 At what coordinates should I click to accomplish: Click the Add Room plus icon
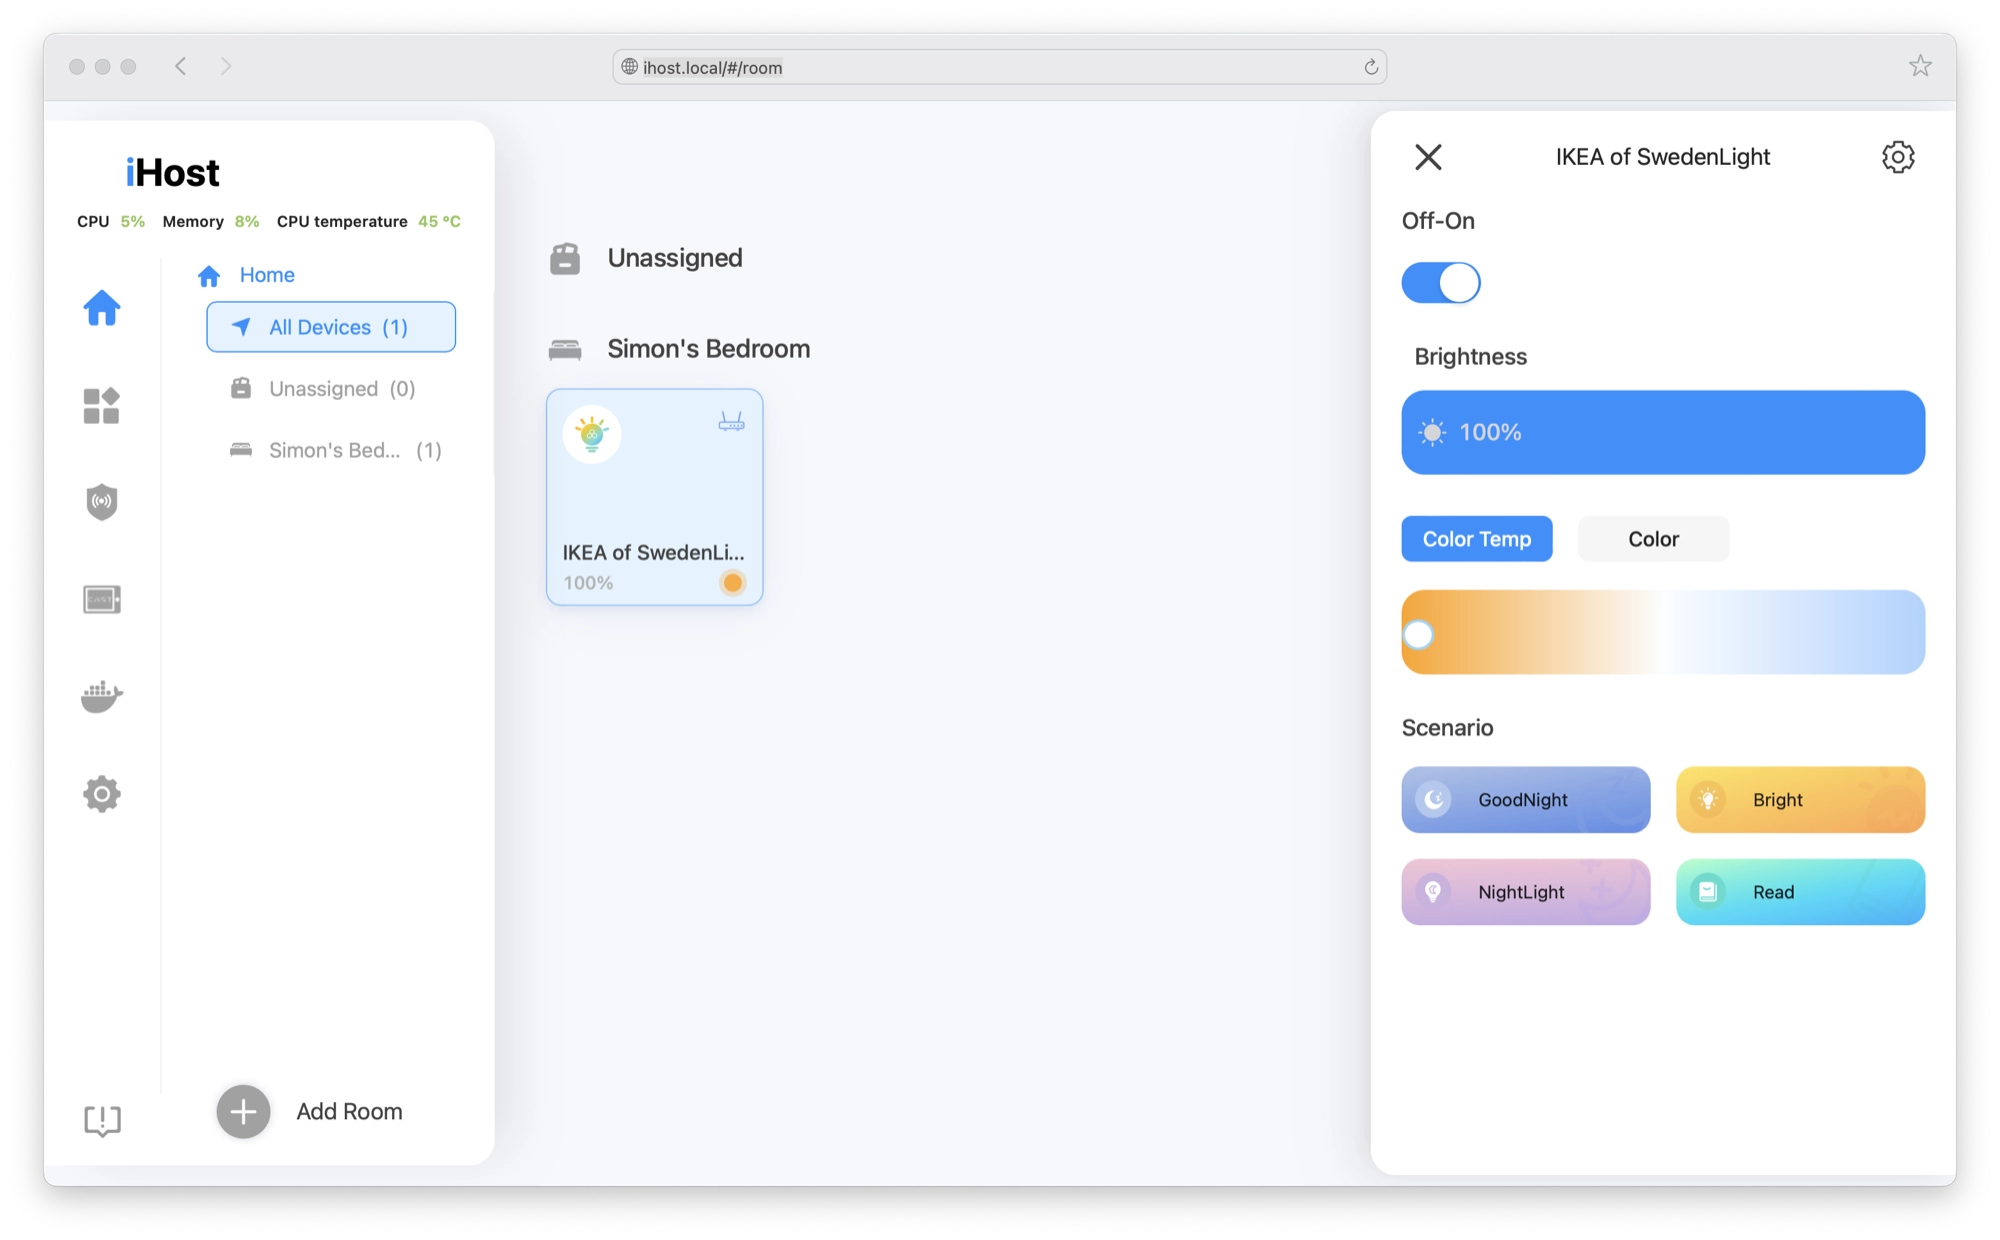coord(243,1111)
